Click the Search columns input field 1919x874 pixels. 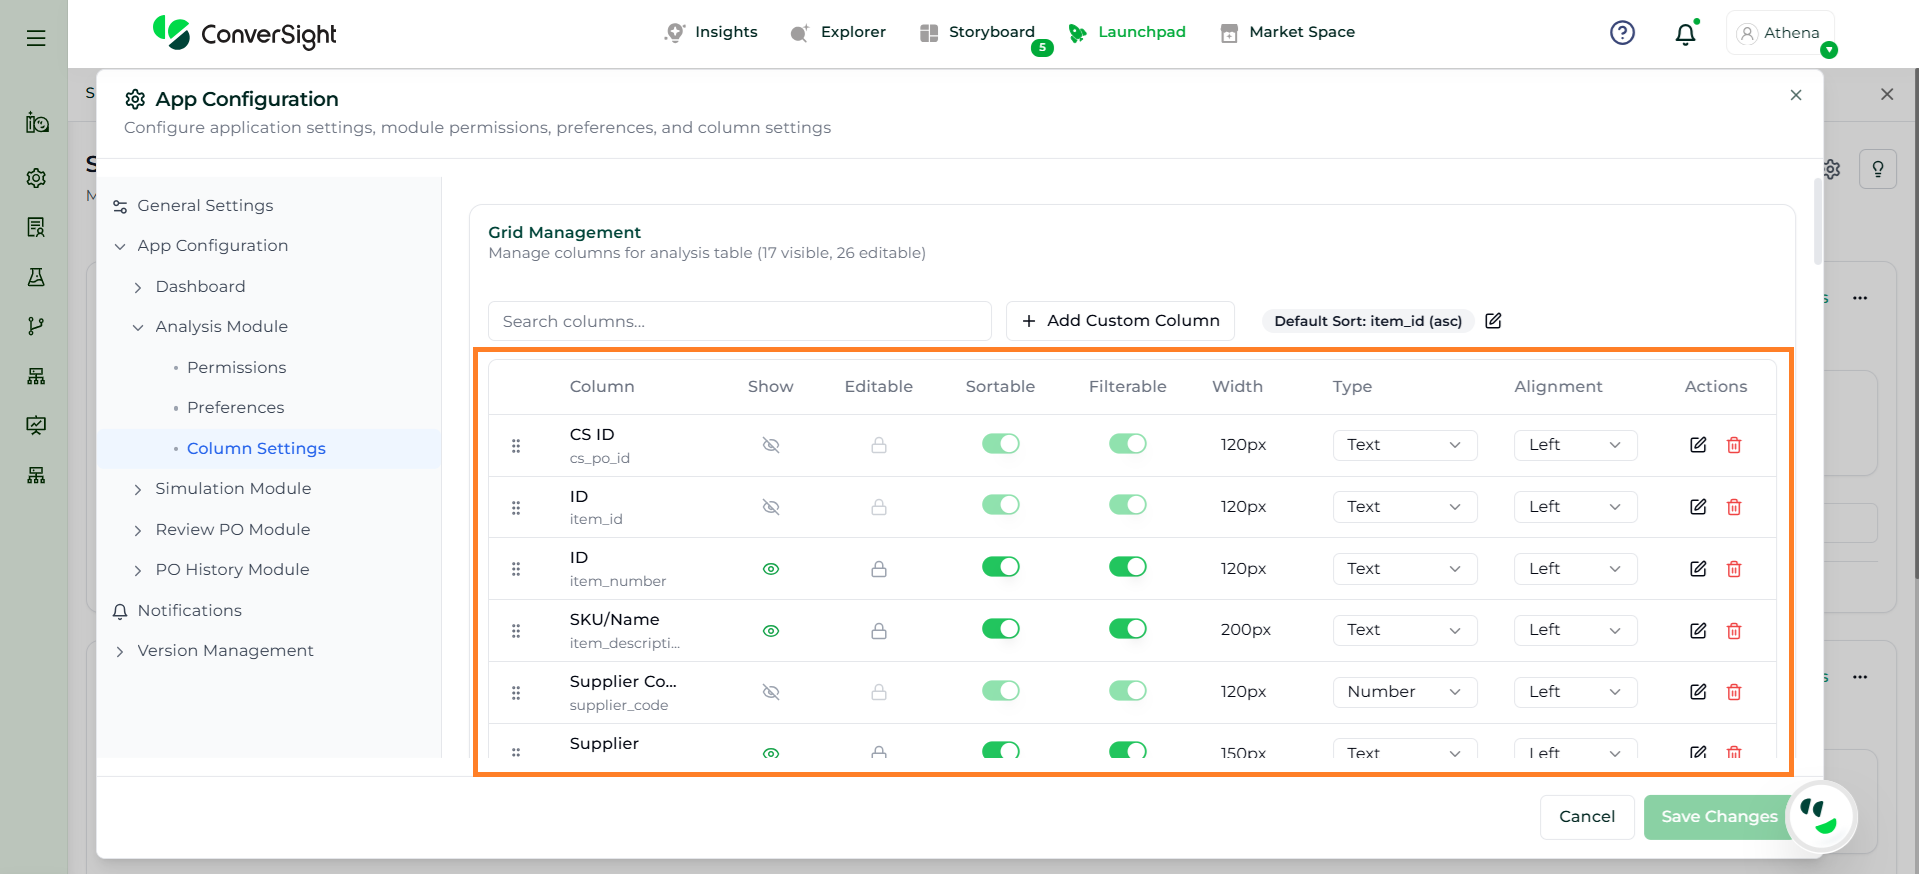pyautogui.click(x=739, y=321)
